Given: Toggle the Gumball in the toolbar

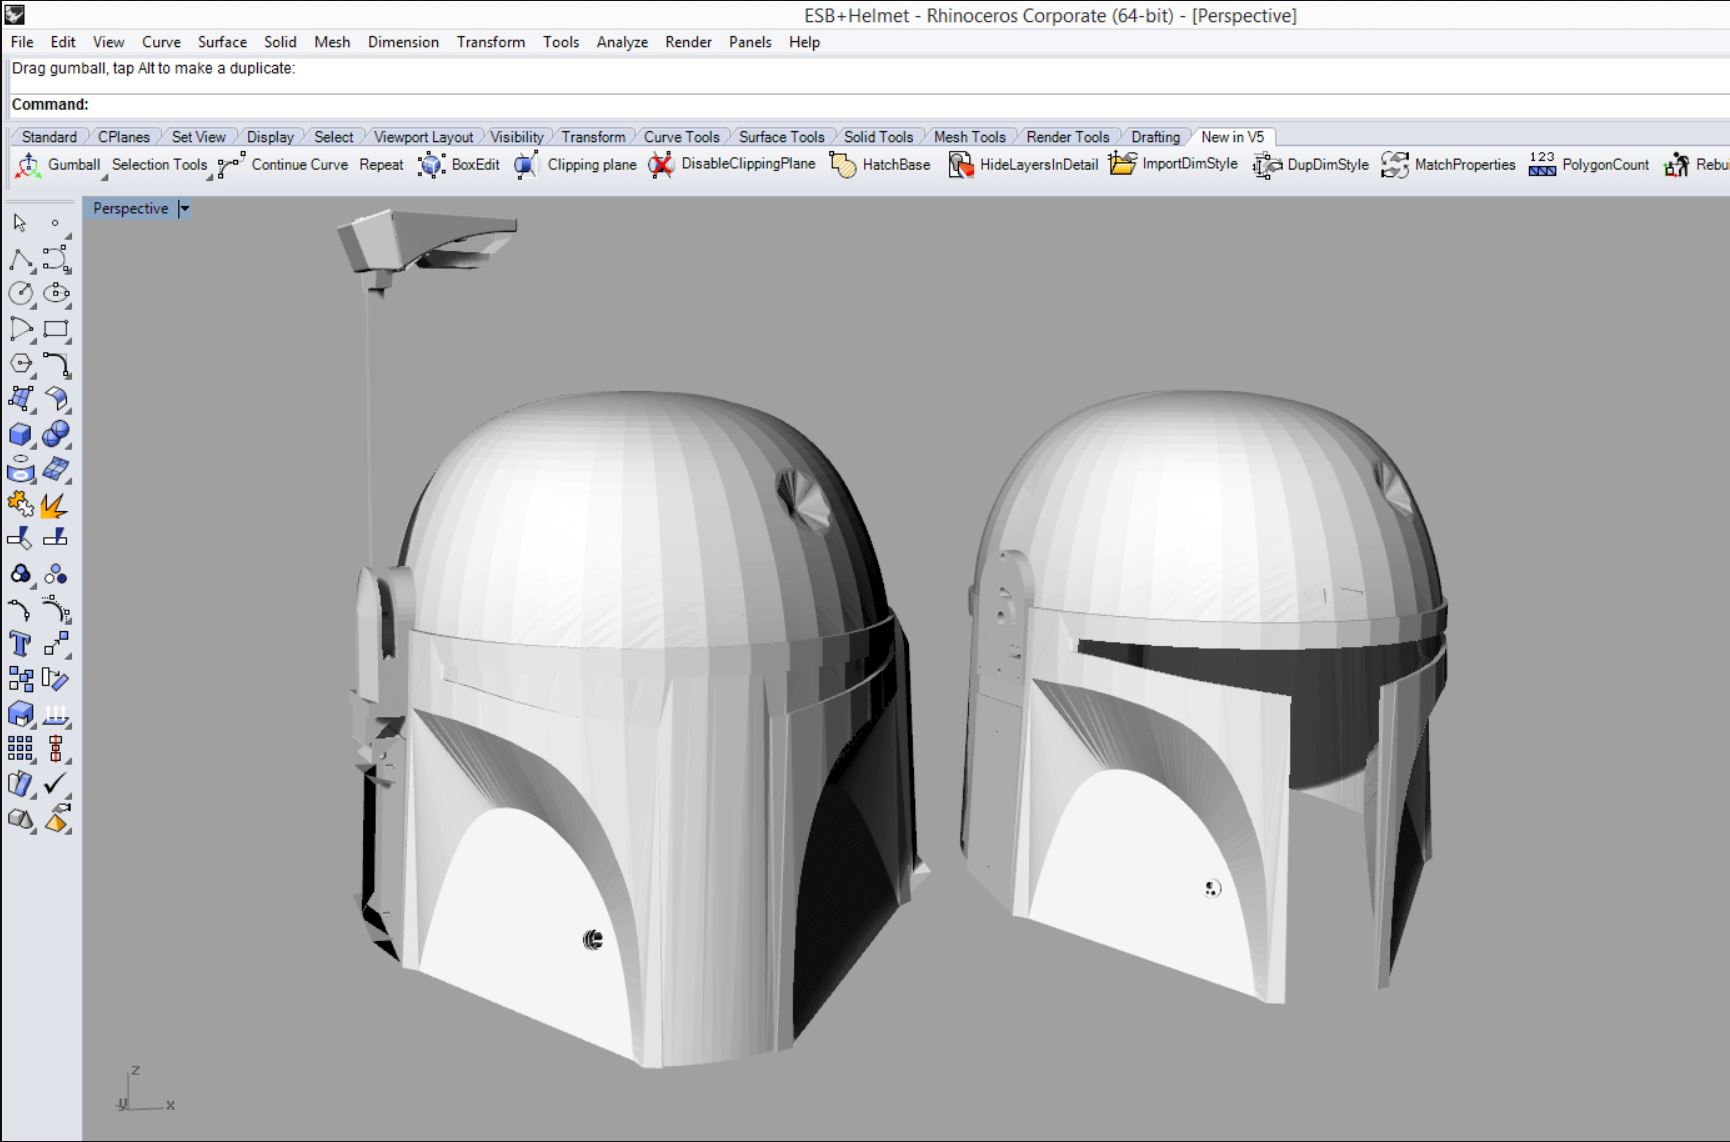Looking at the screenshot, I should [x=58, y=165].
